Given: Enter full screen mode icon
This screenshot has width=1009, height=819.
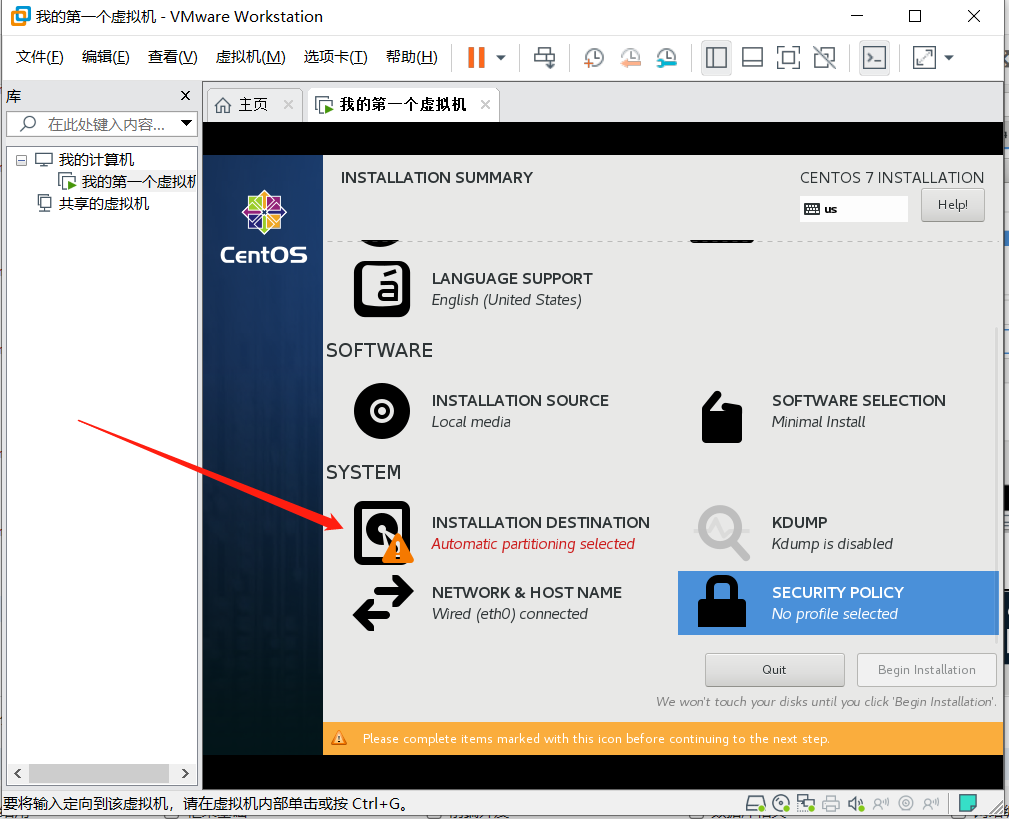Looking at the screenshot, I should pos(788,57).
